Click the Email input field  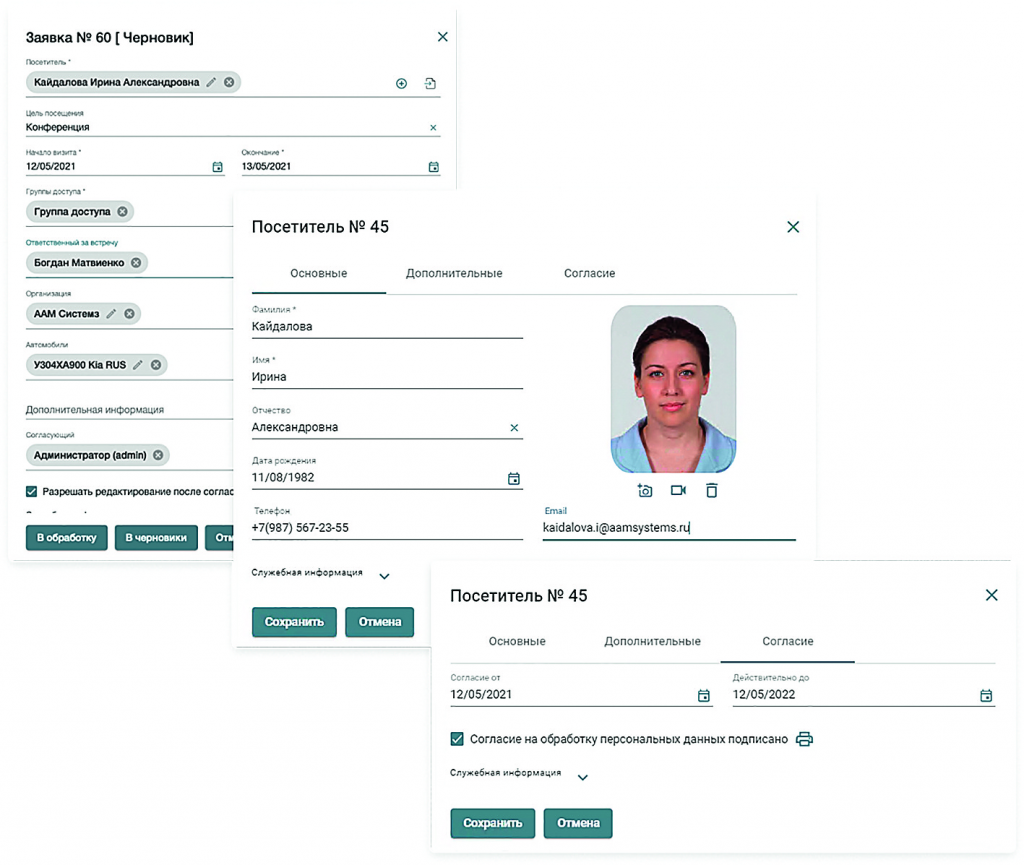(668, 527)
